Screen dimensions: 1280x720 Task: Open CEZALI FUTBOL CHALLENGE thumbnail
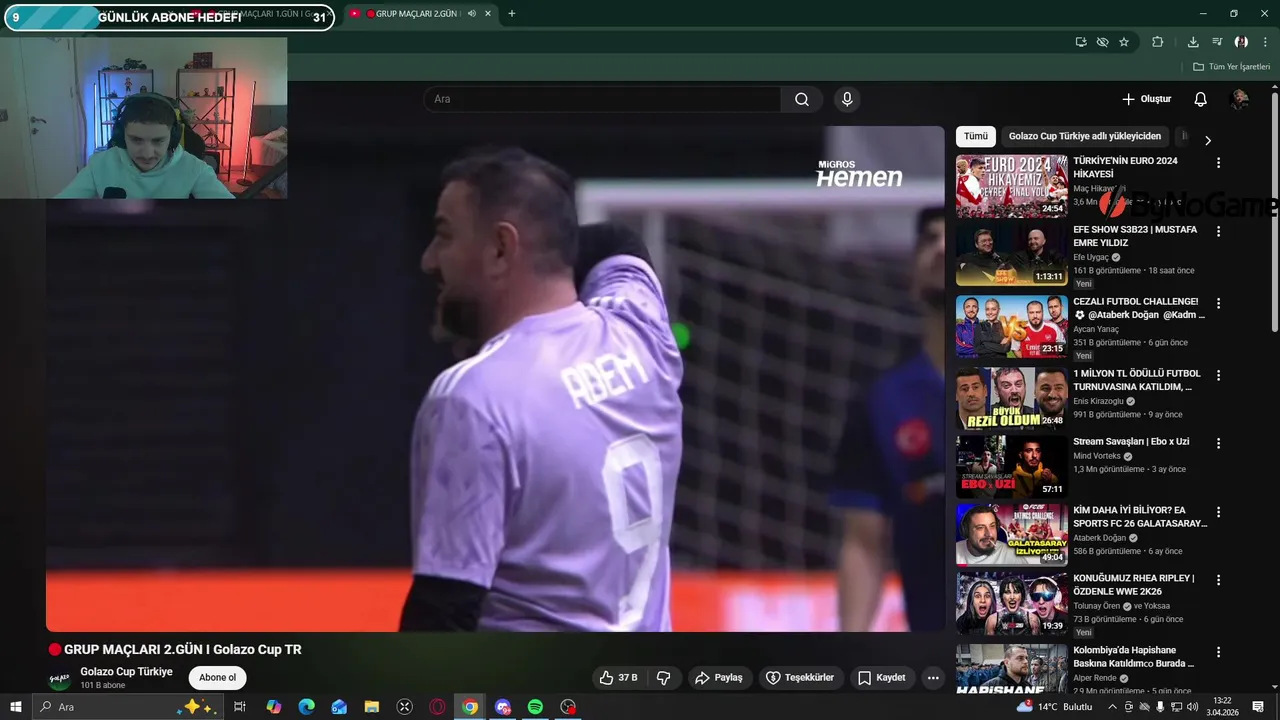[x=1011, y=326]
